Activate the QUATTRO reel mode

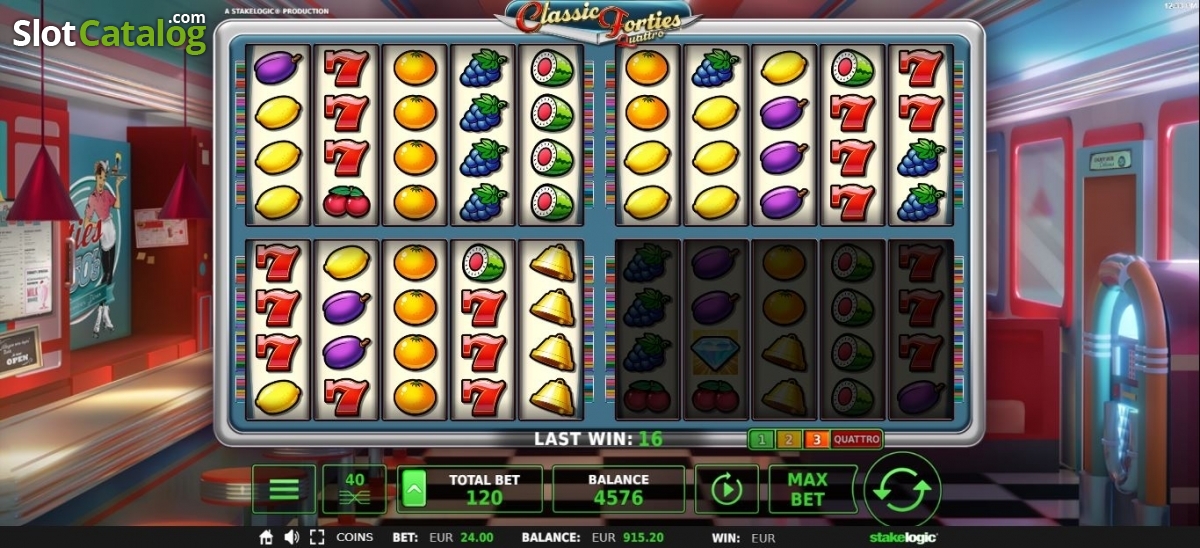[856, 439]
